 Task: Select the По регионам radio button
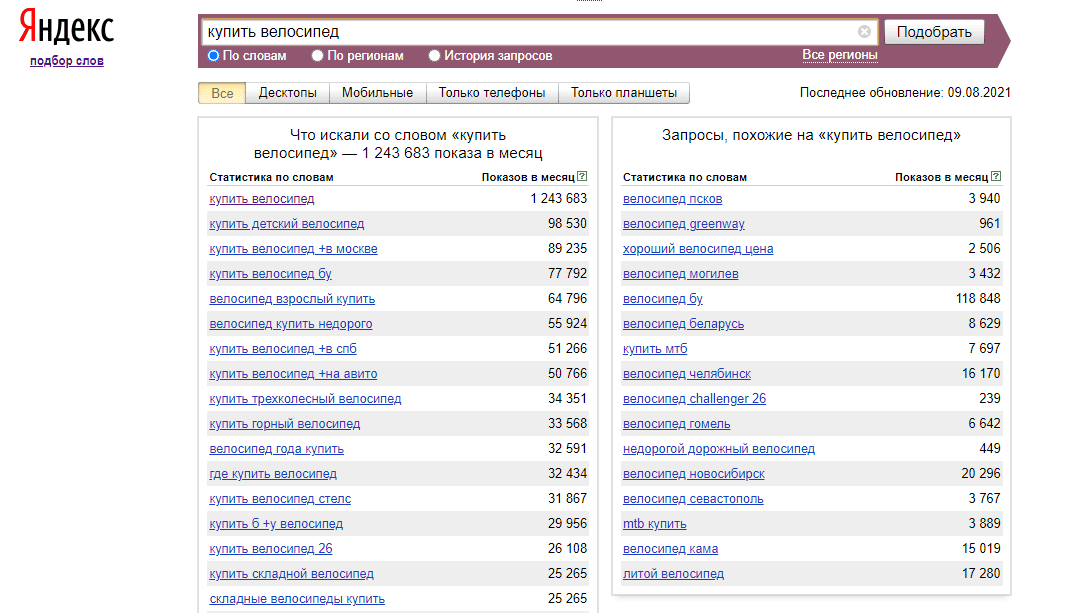coord(318,56)
